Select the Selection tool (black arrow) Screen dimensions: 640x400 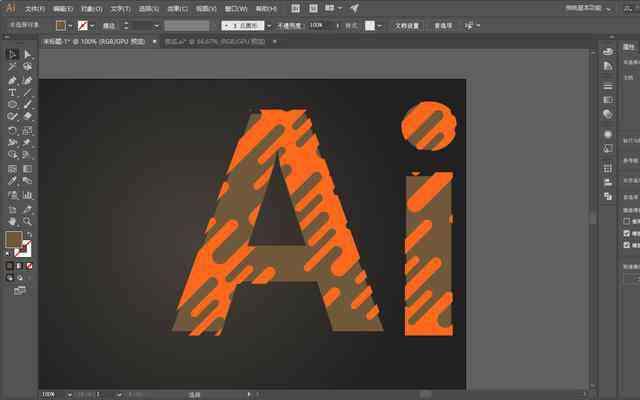(12, 54)
